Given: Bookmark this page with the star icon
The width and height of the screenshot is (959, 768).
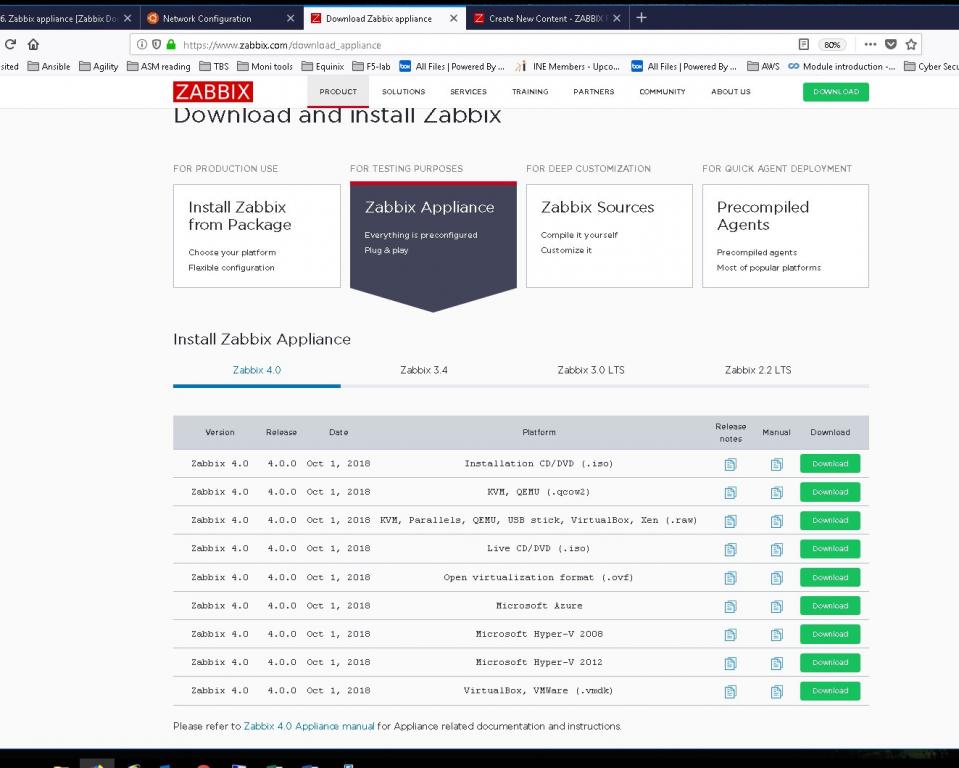Looking at the screenshot, I should (911, 44).
